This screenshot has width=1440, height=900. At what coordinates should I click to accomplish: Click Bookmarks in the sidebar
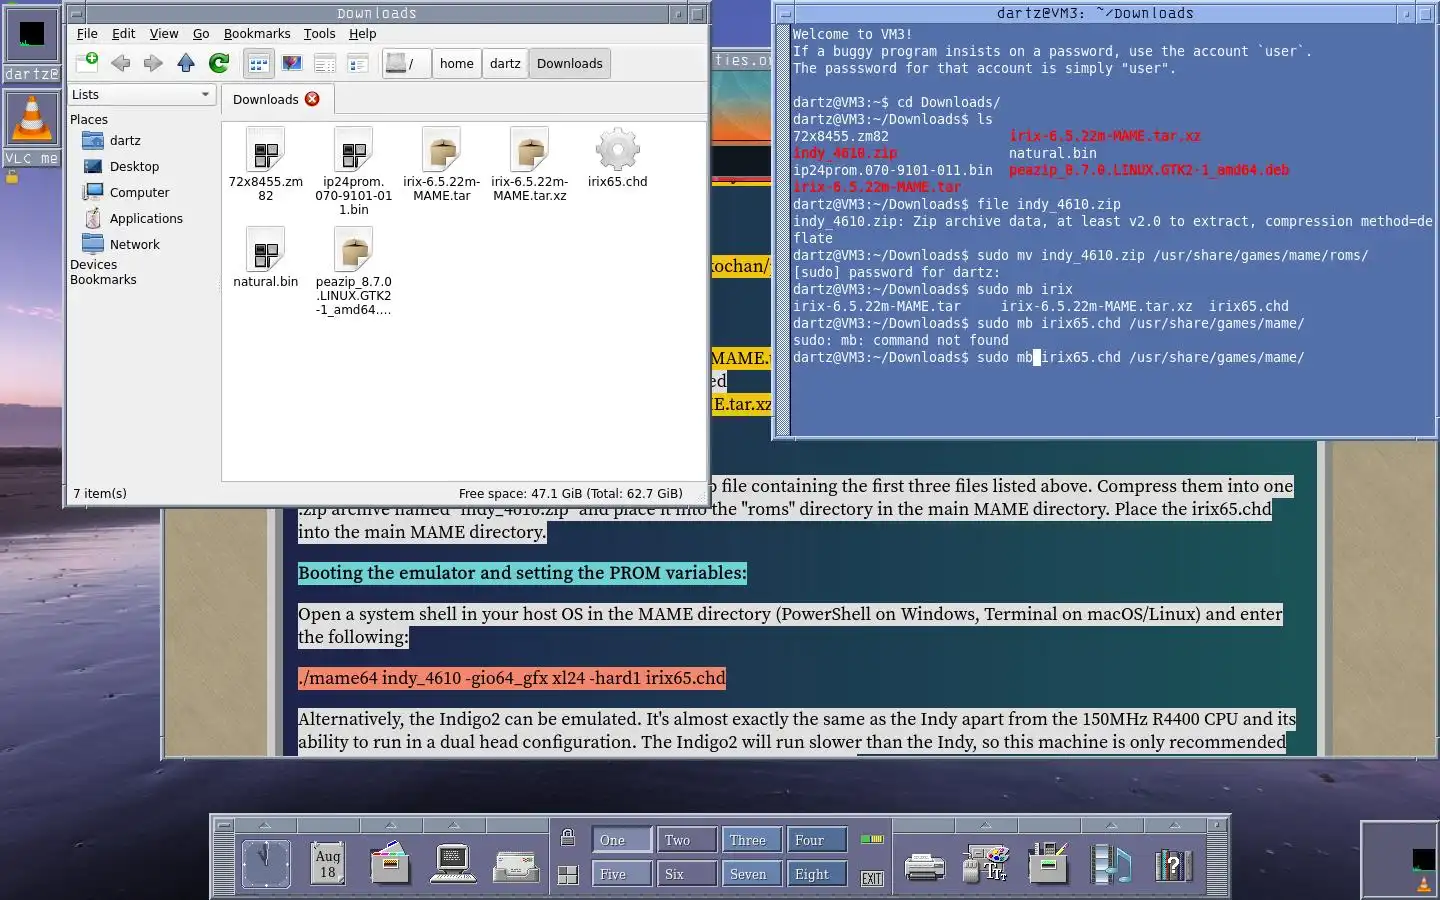pyautogui.click(x=103, y=280)
